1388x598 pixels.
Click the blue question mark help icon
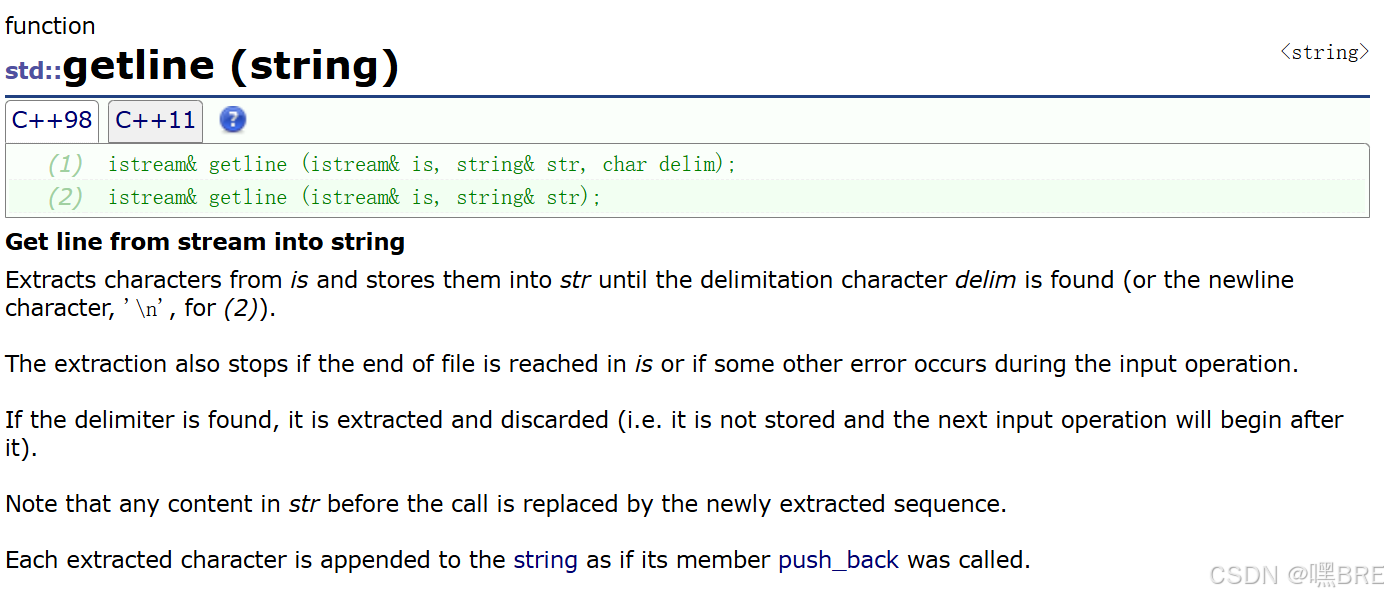(x=232, y=120)
